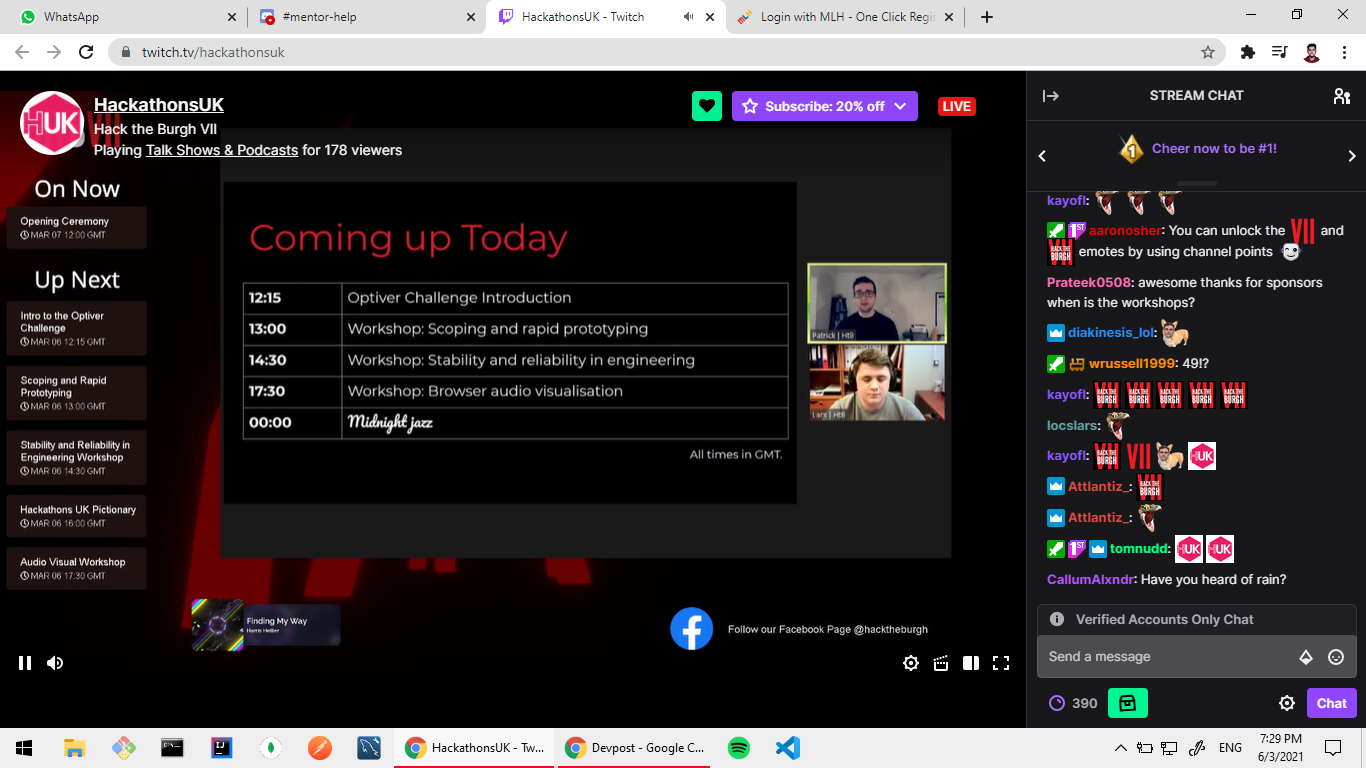This screenshot has width=1366, height=768.
Task: Click the purple Chat send button
Action: tap(1332, 703)
